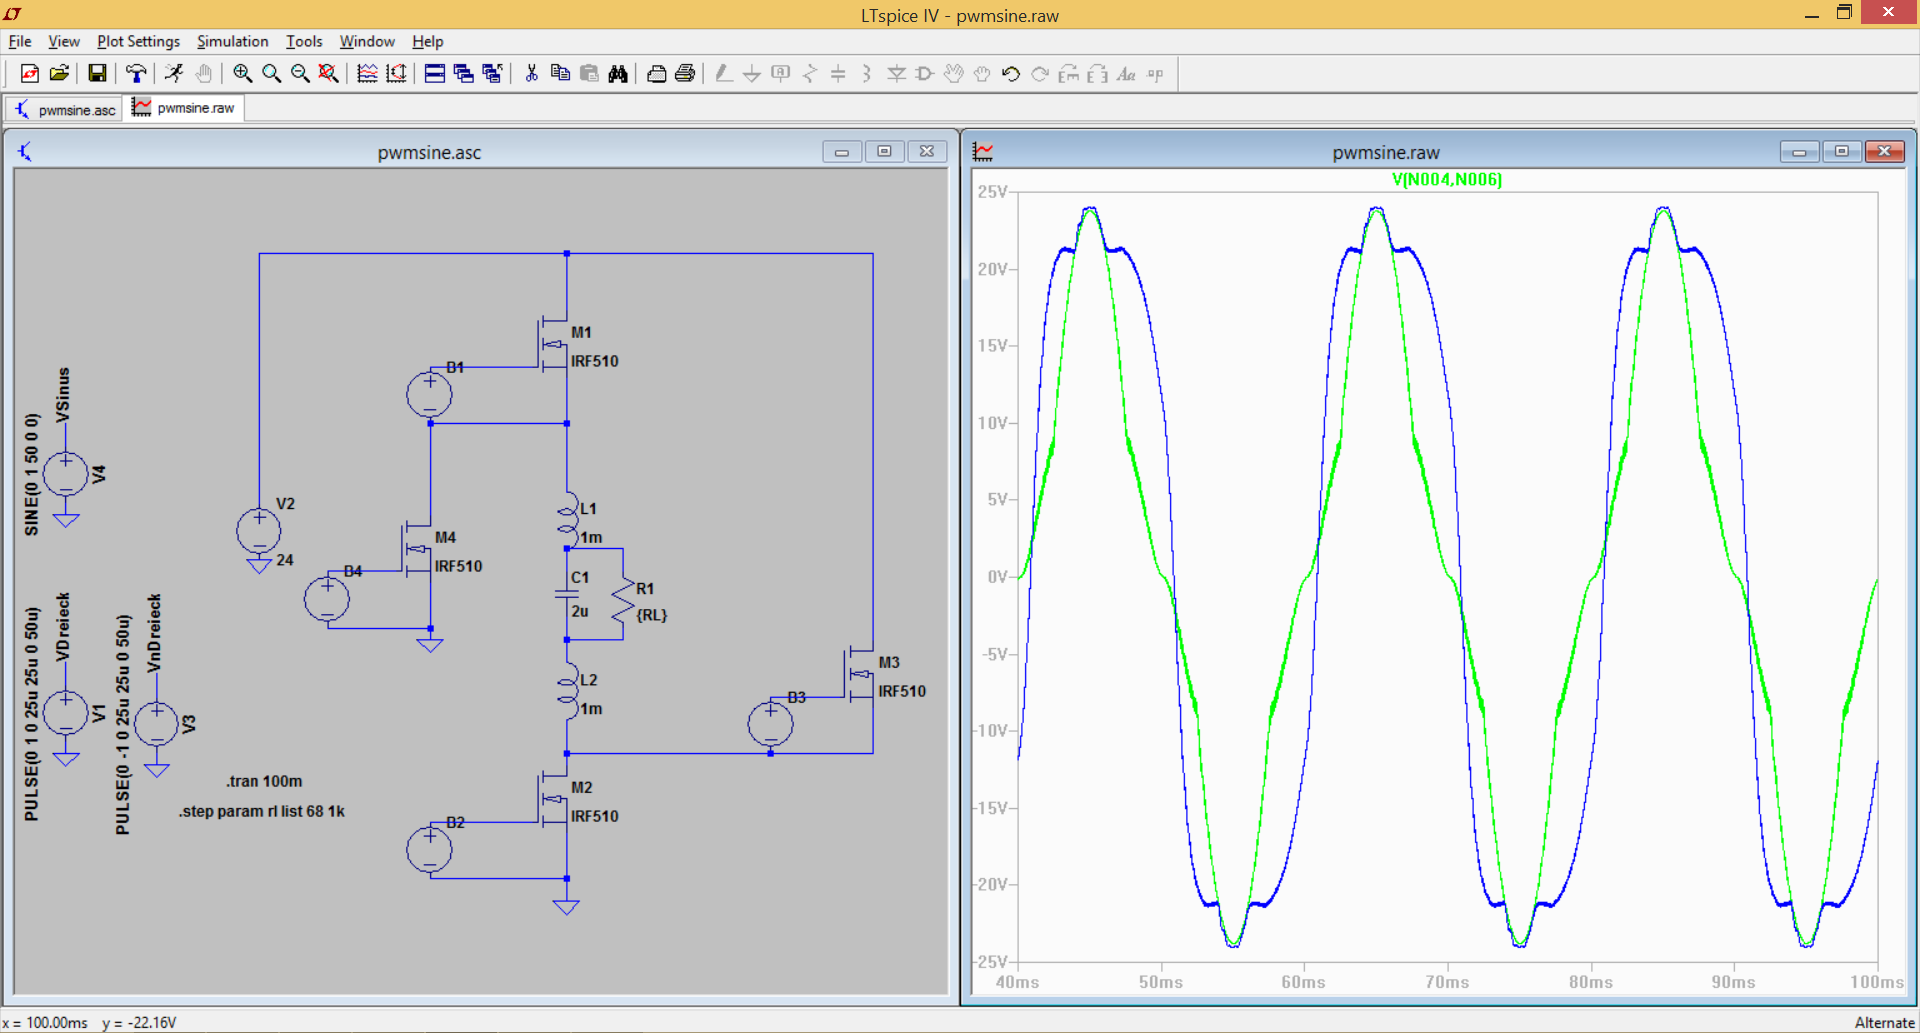
Task: Run the simulation with the running-man icon
Action: (x=174, y=73)
